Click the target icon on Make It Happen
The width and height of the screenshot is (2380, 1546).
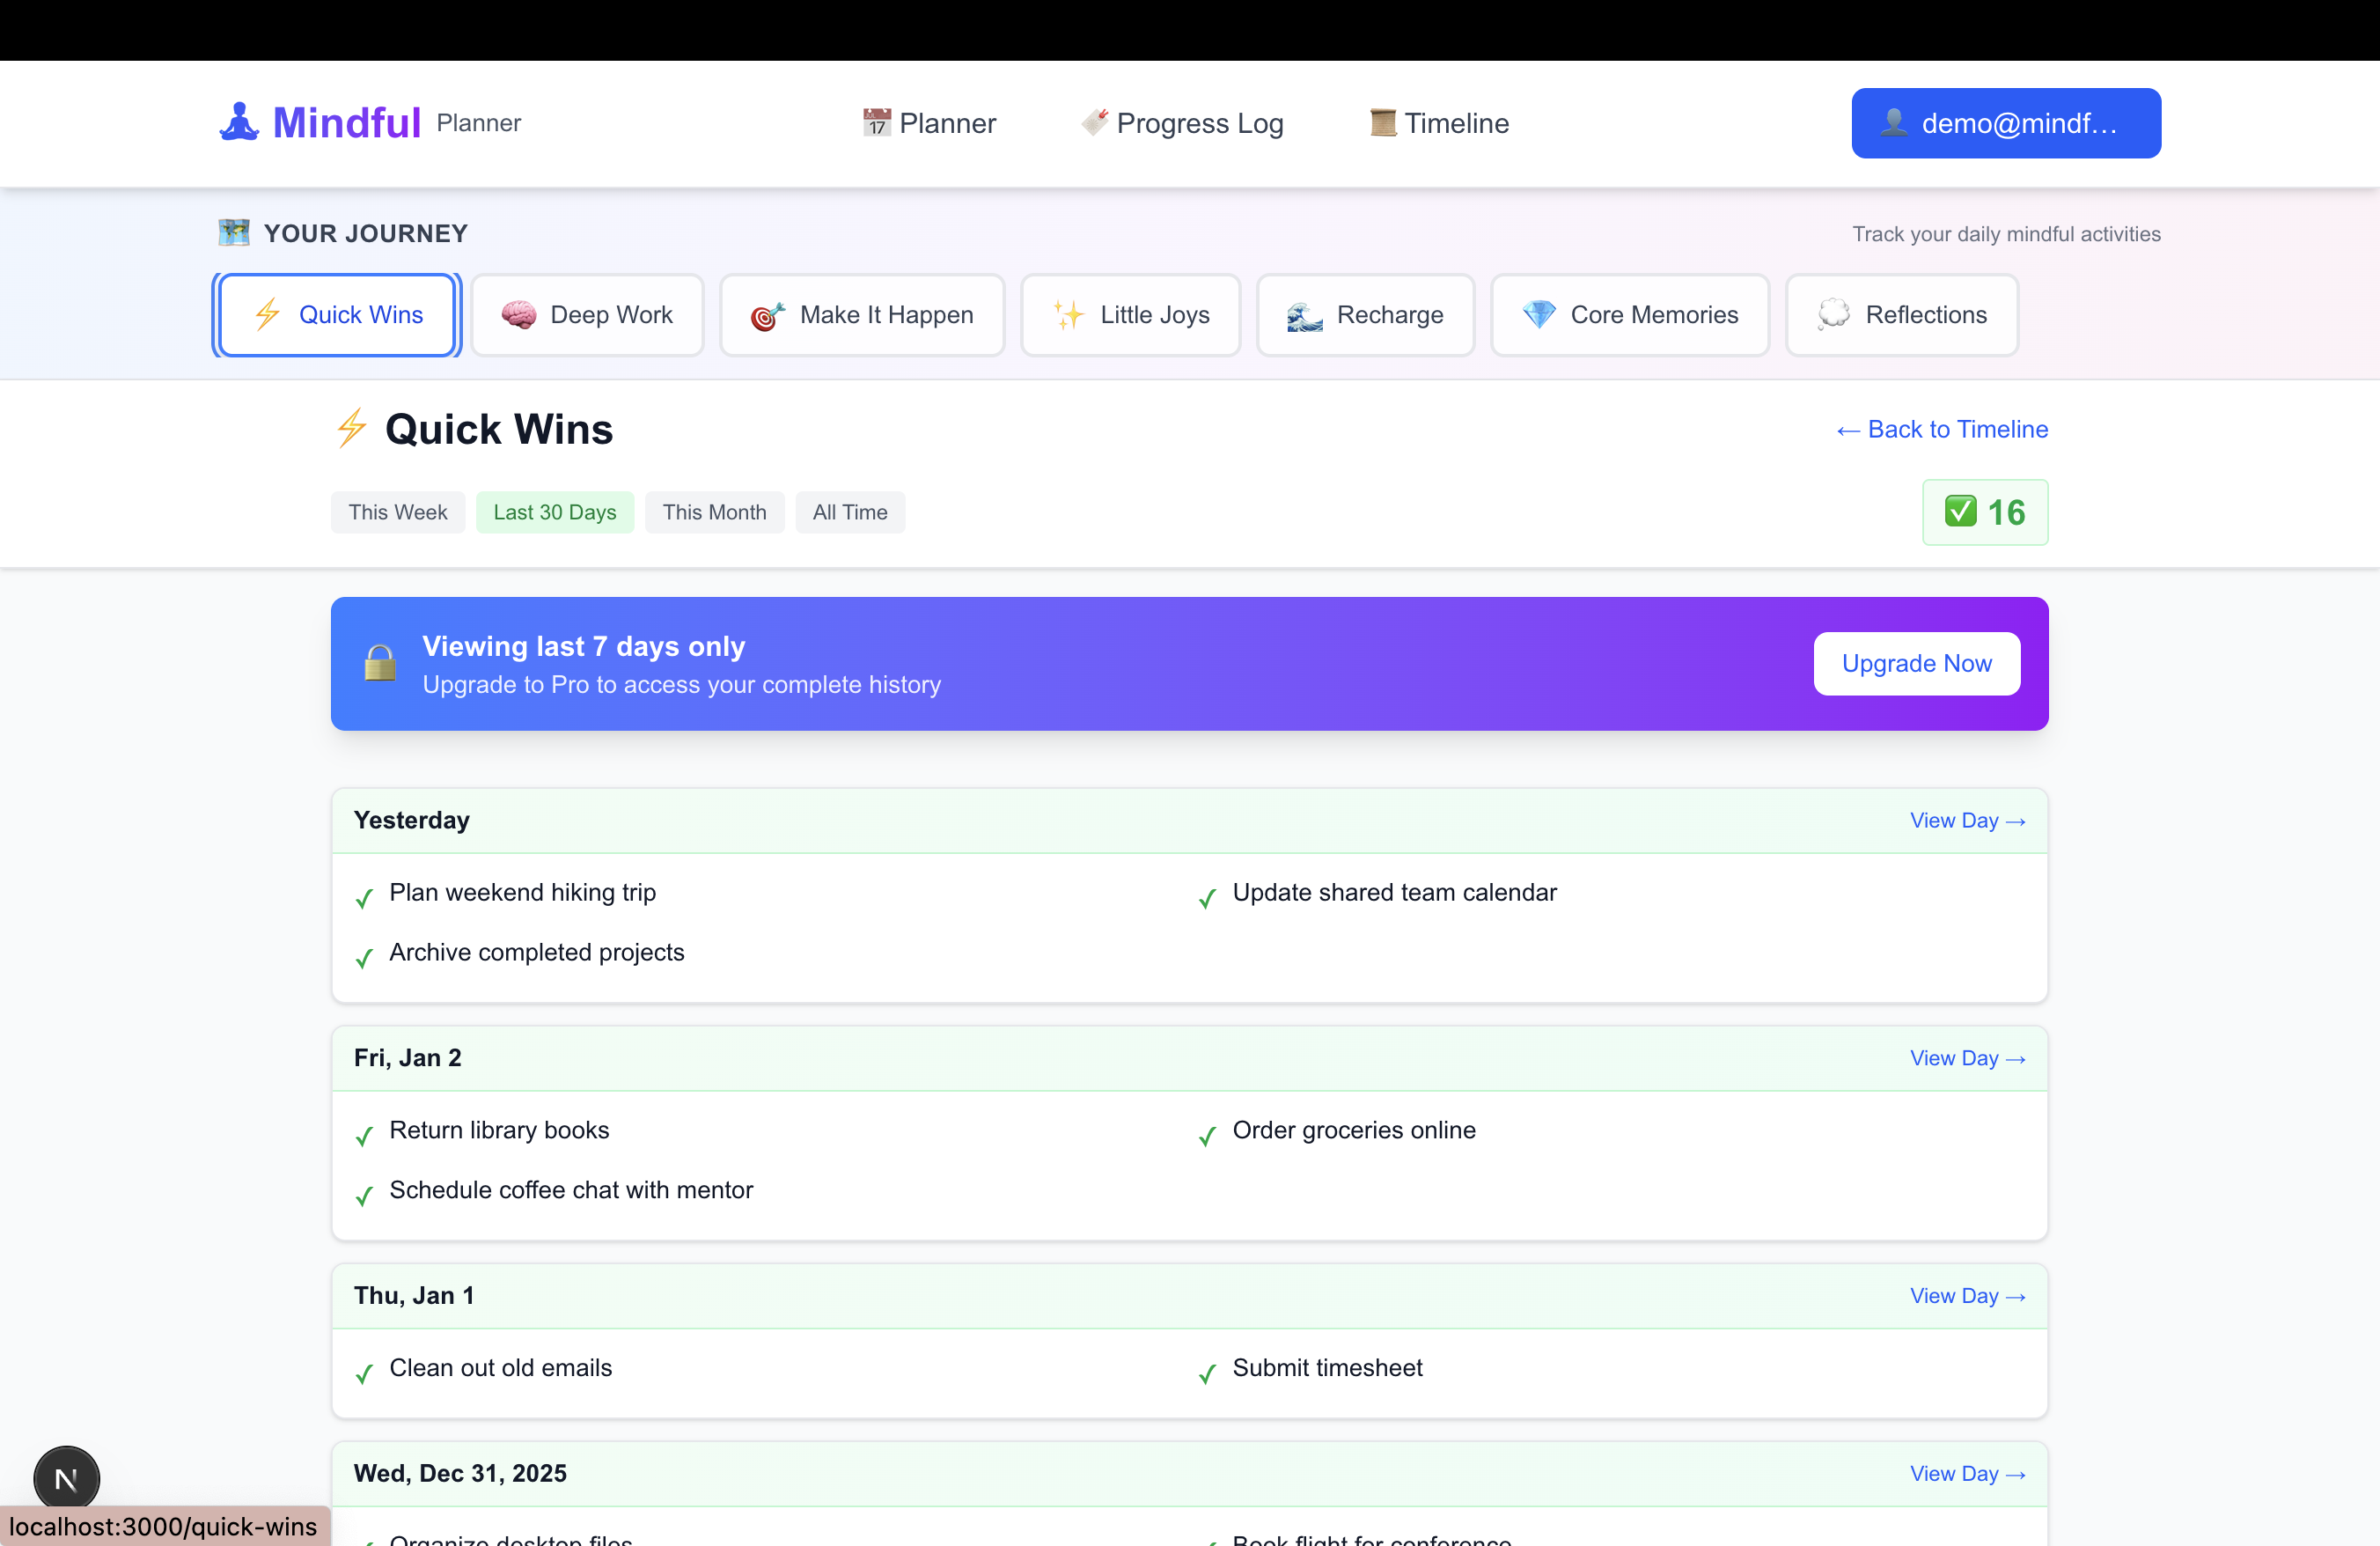pyautogui.click(x=767, y=316)
